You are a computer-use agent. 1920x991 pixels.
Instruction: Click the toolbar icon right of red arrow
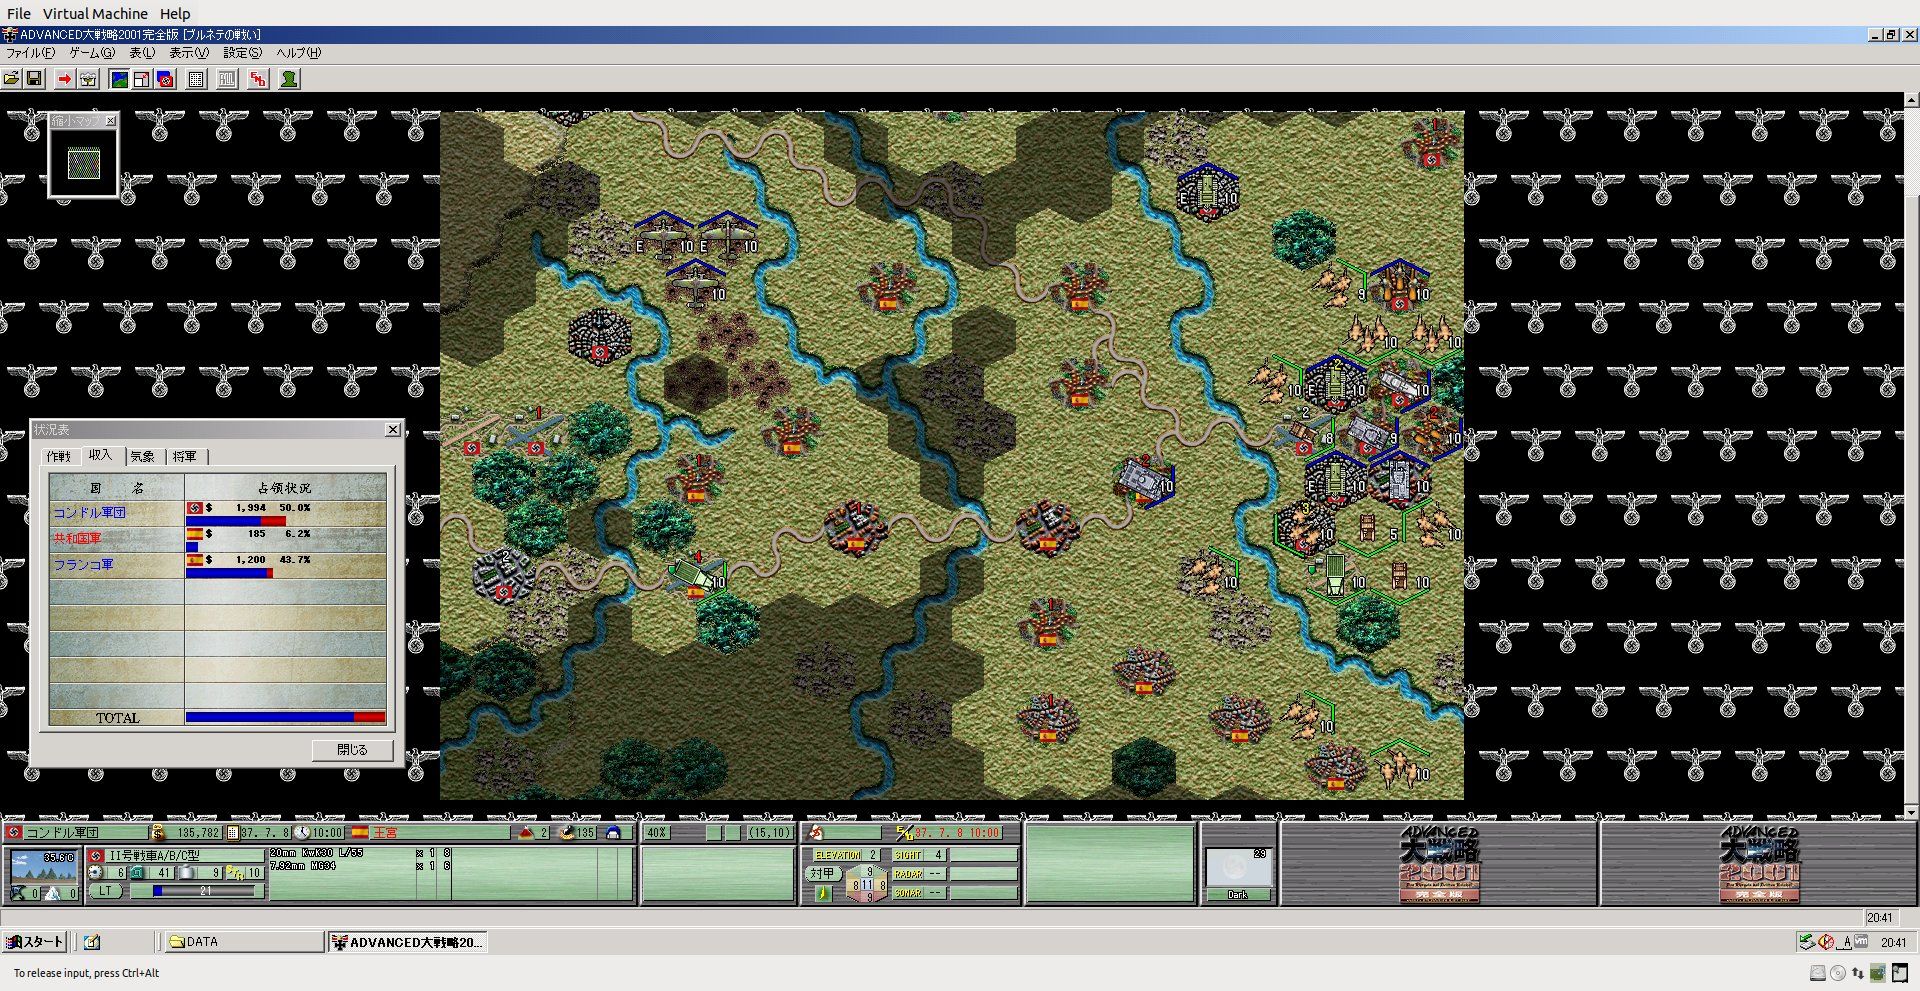coord(88,79)
